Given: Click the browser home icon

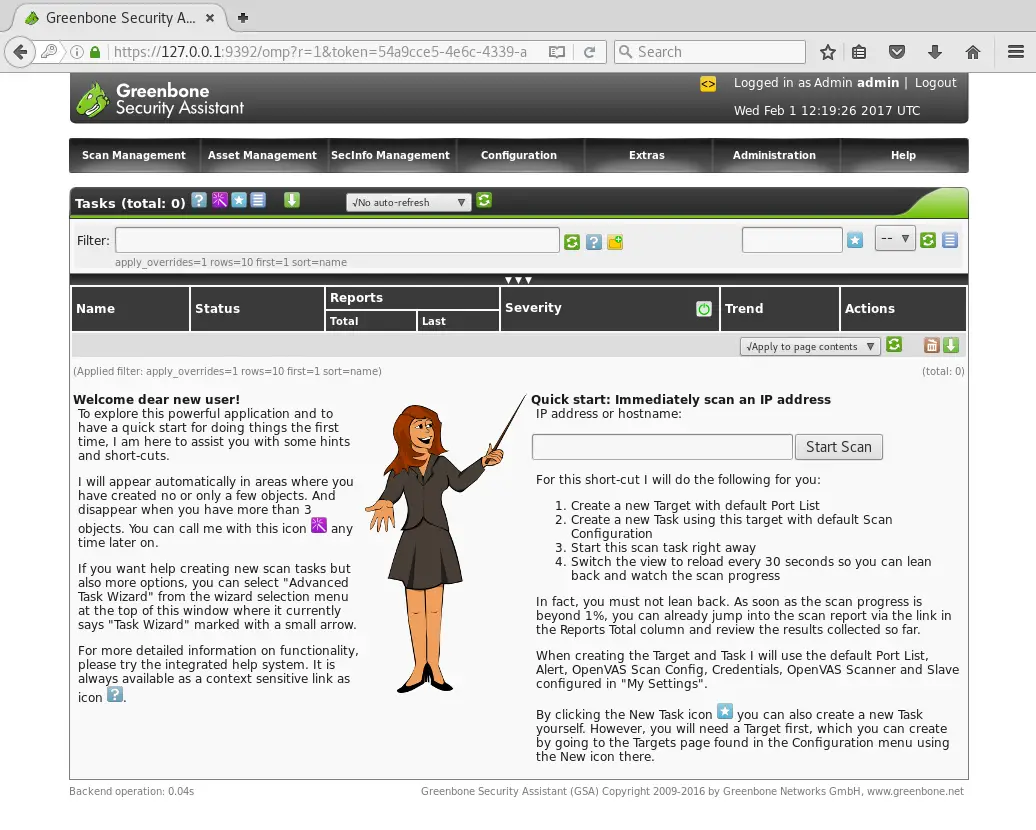Looking at the screenshot, I should tap(973, 52).
